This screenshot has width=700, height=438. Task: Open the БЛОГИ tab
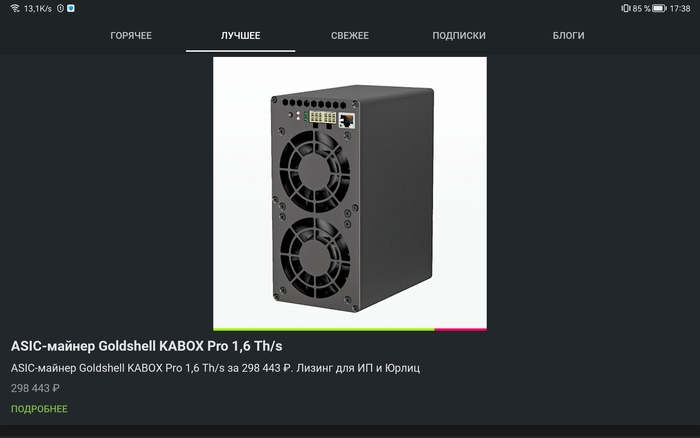pyautogui.click(x=568, y=36)
